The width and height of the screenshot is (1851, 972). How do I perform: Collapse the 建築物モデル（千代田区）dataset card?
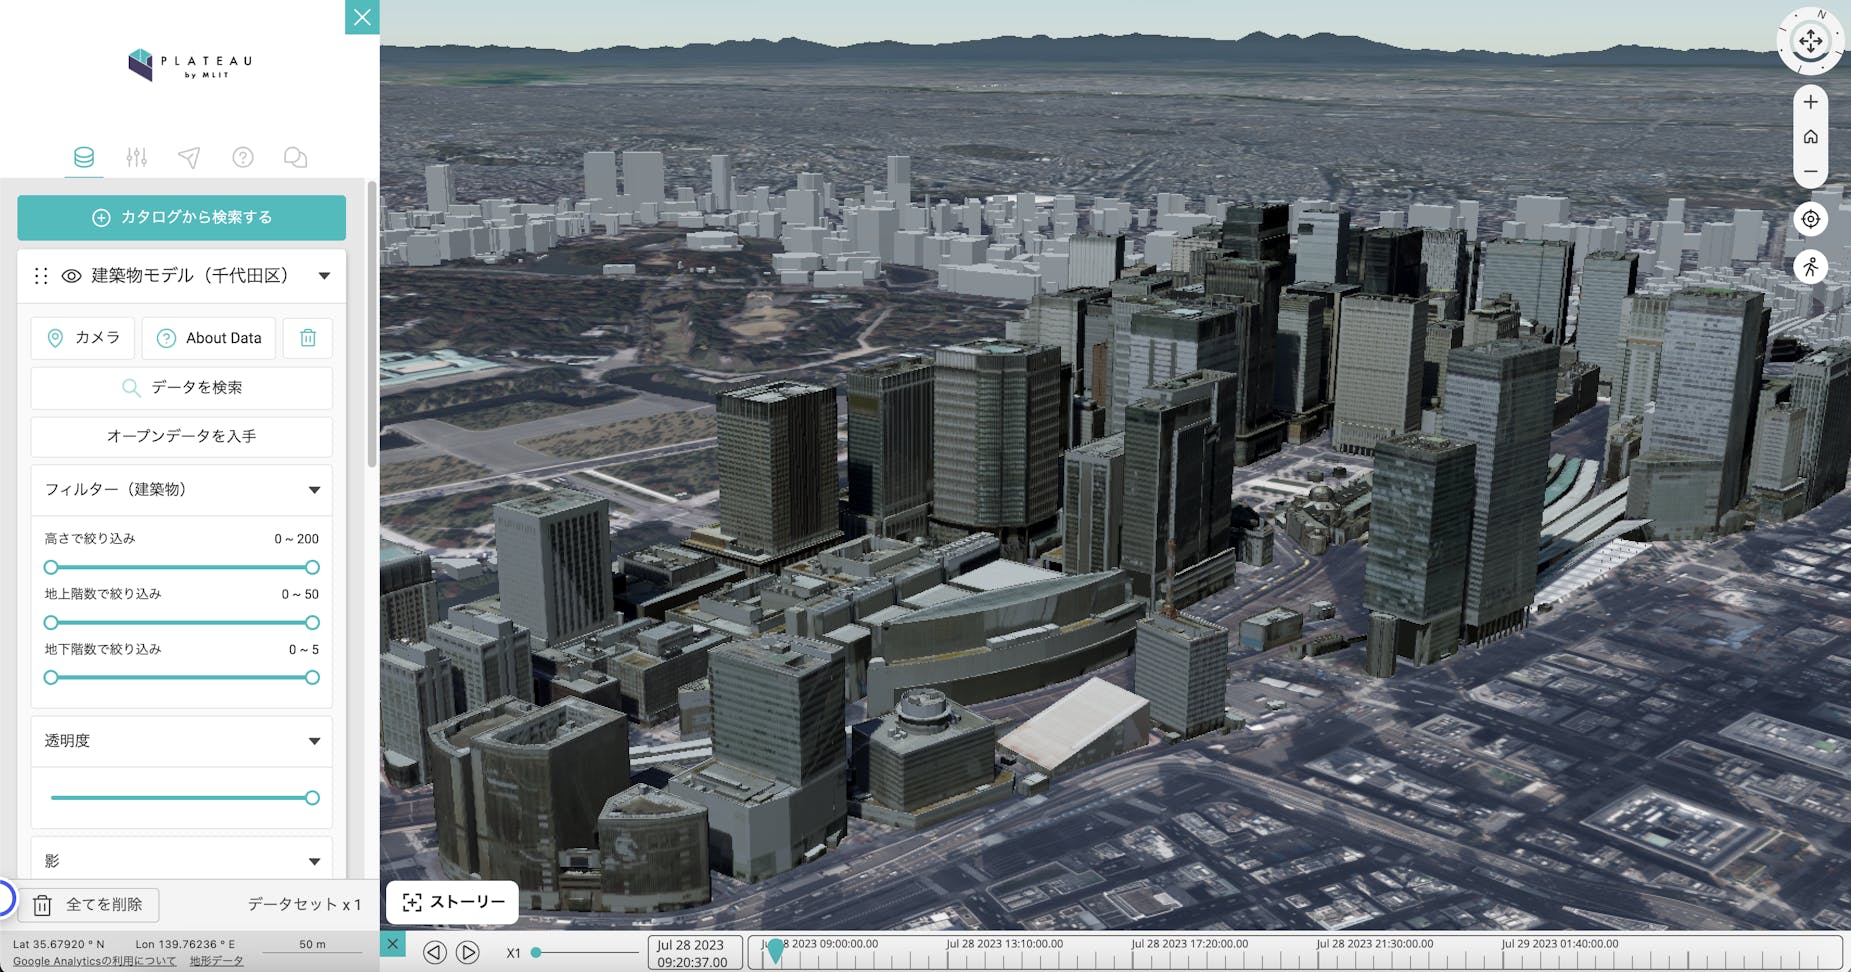(x=323, y=275)
